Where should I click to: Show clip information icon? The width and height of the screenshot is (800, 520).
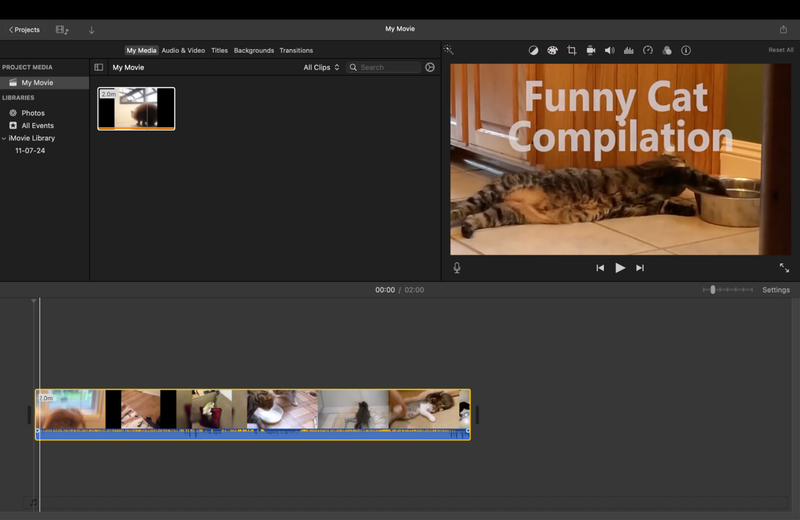tap(686, 51)
